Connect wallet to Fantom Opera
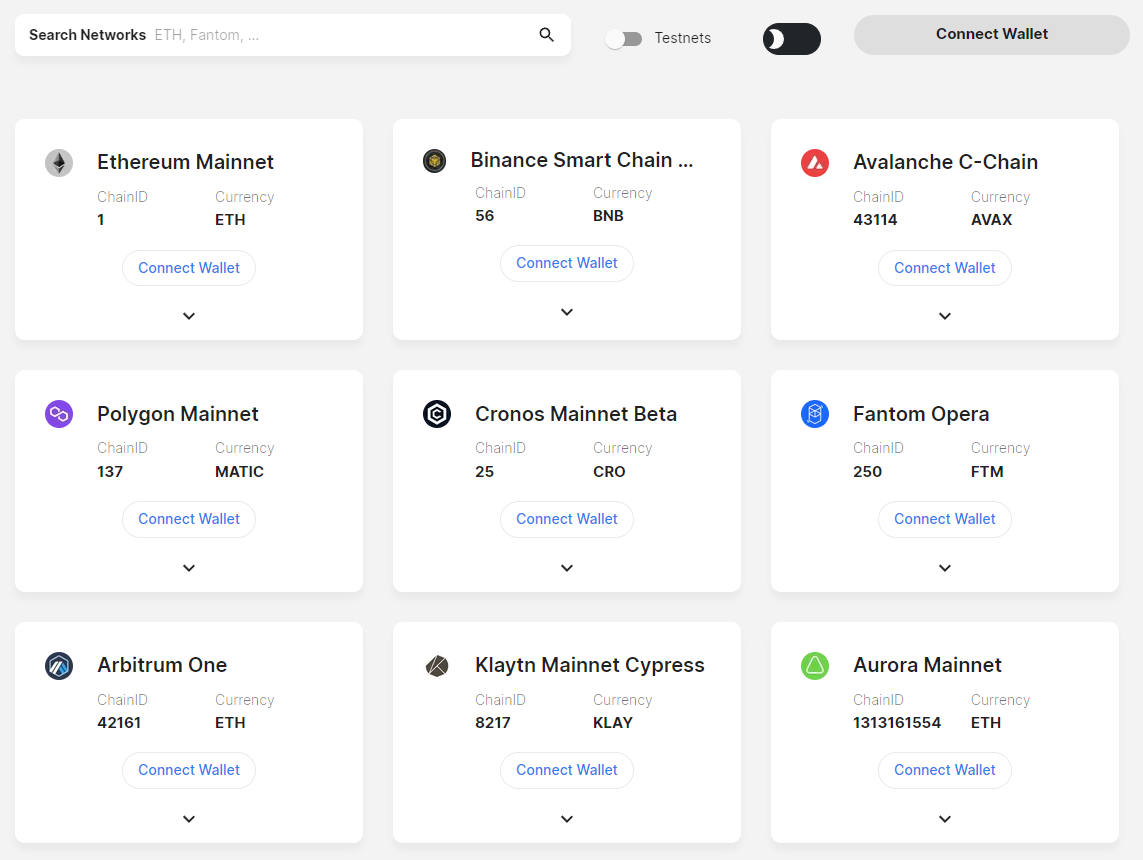This screenshot has height=860, width=1143. (x=945, y=519)
